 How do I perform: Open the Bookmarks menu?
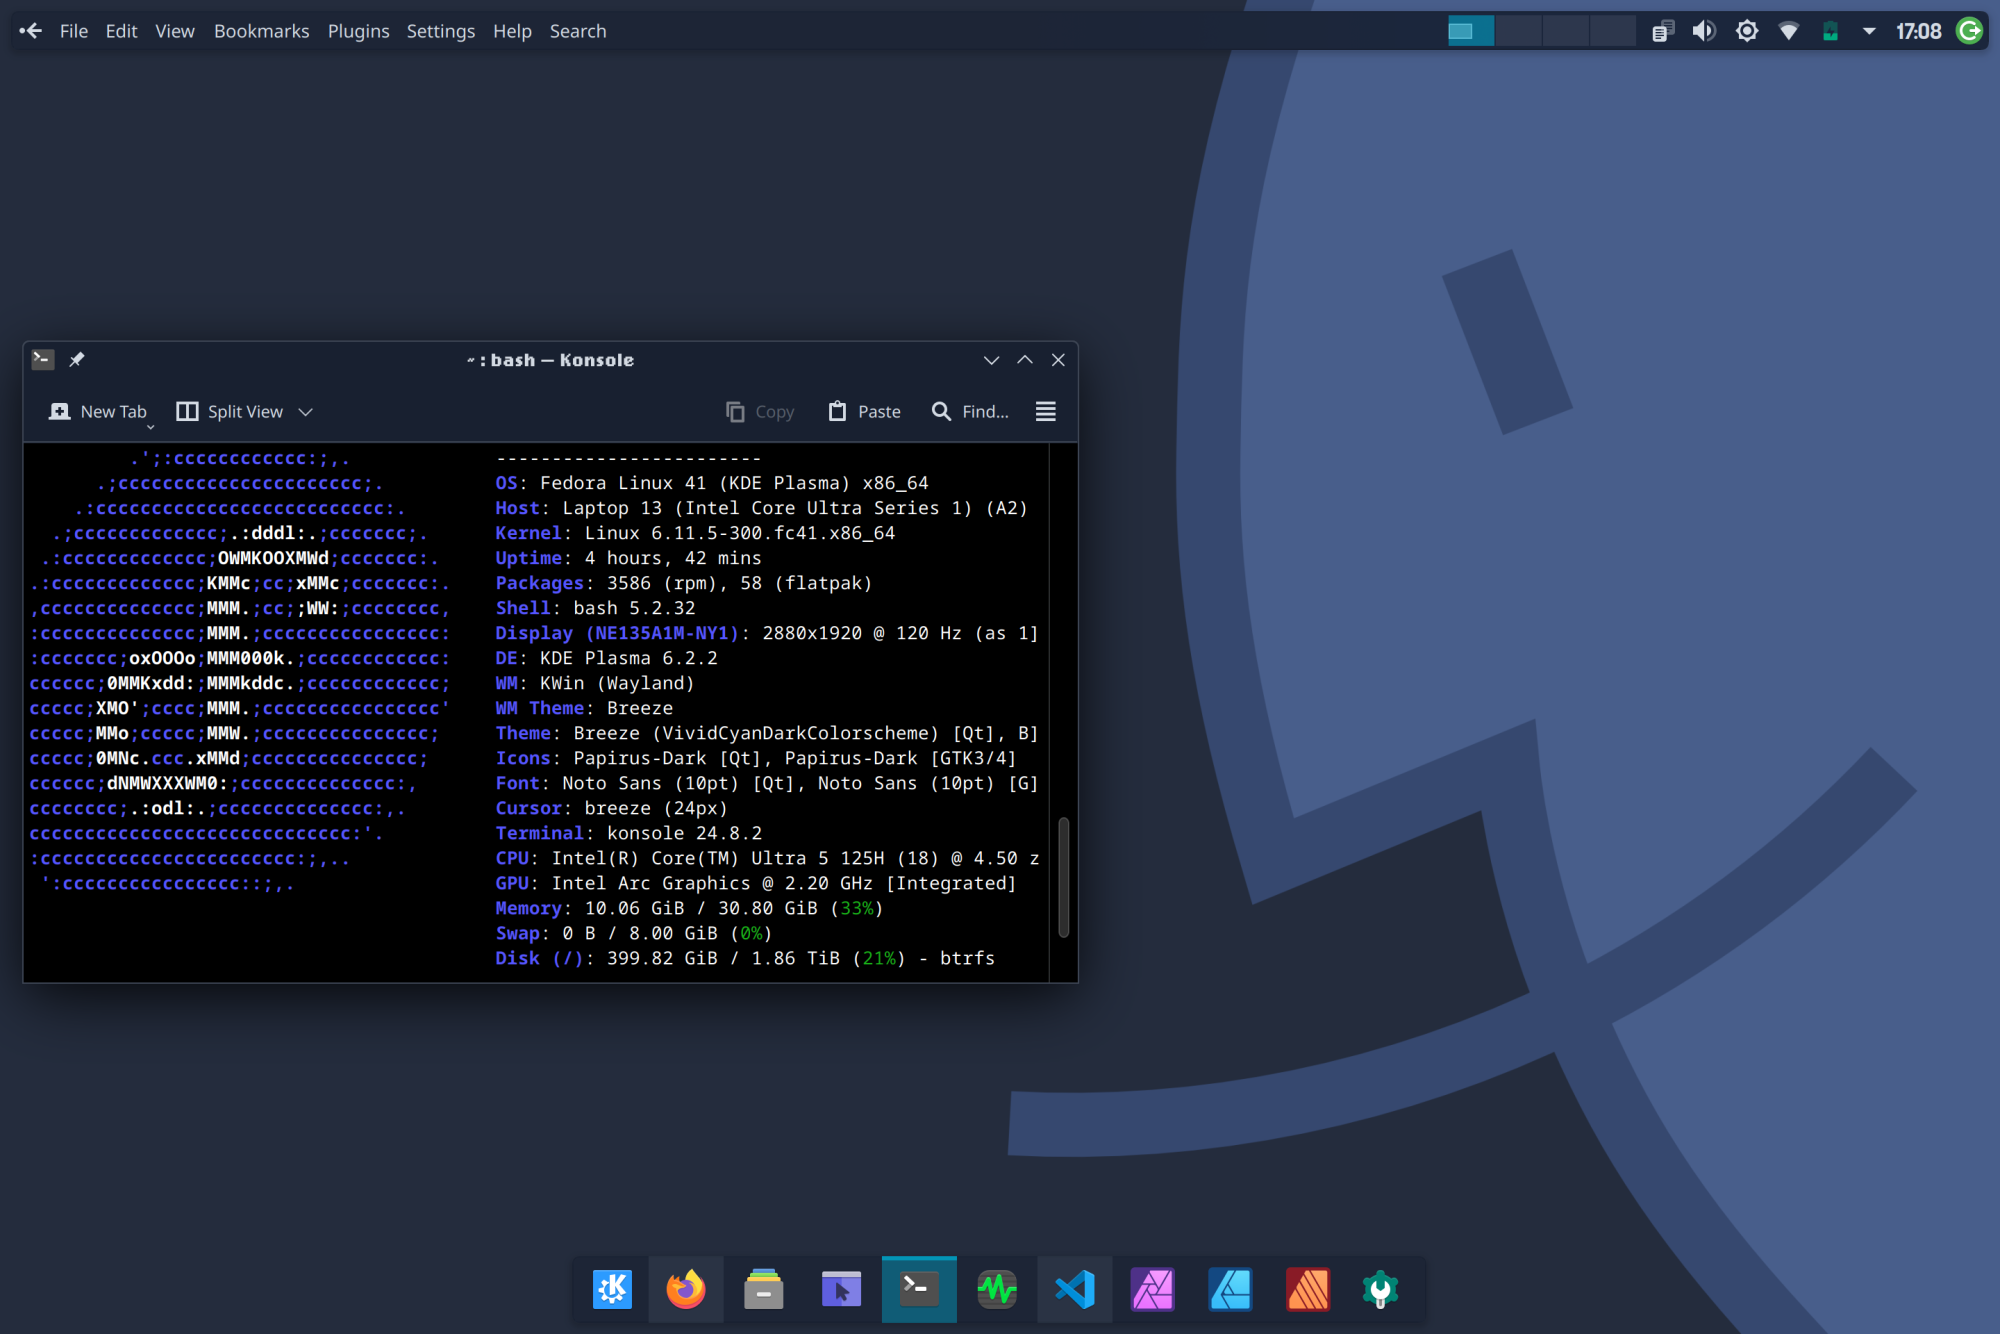261,31
